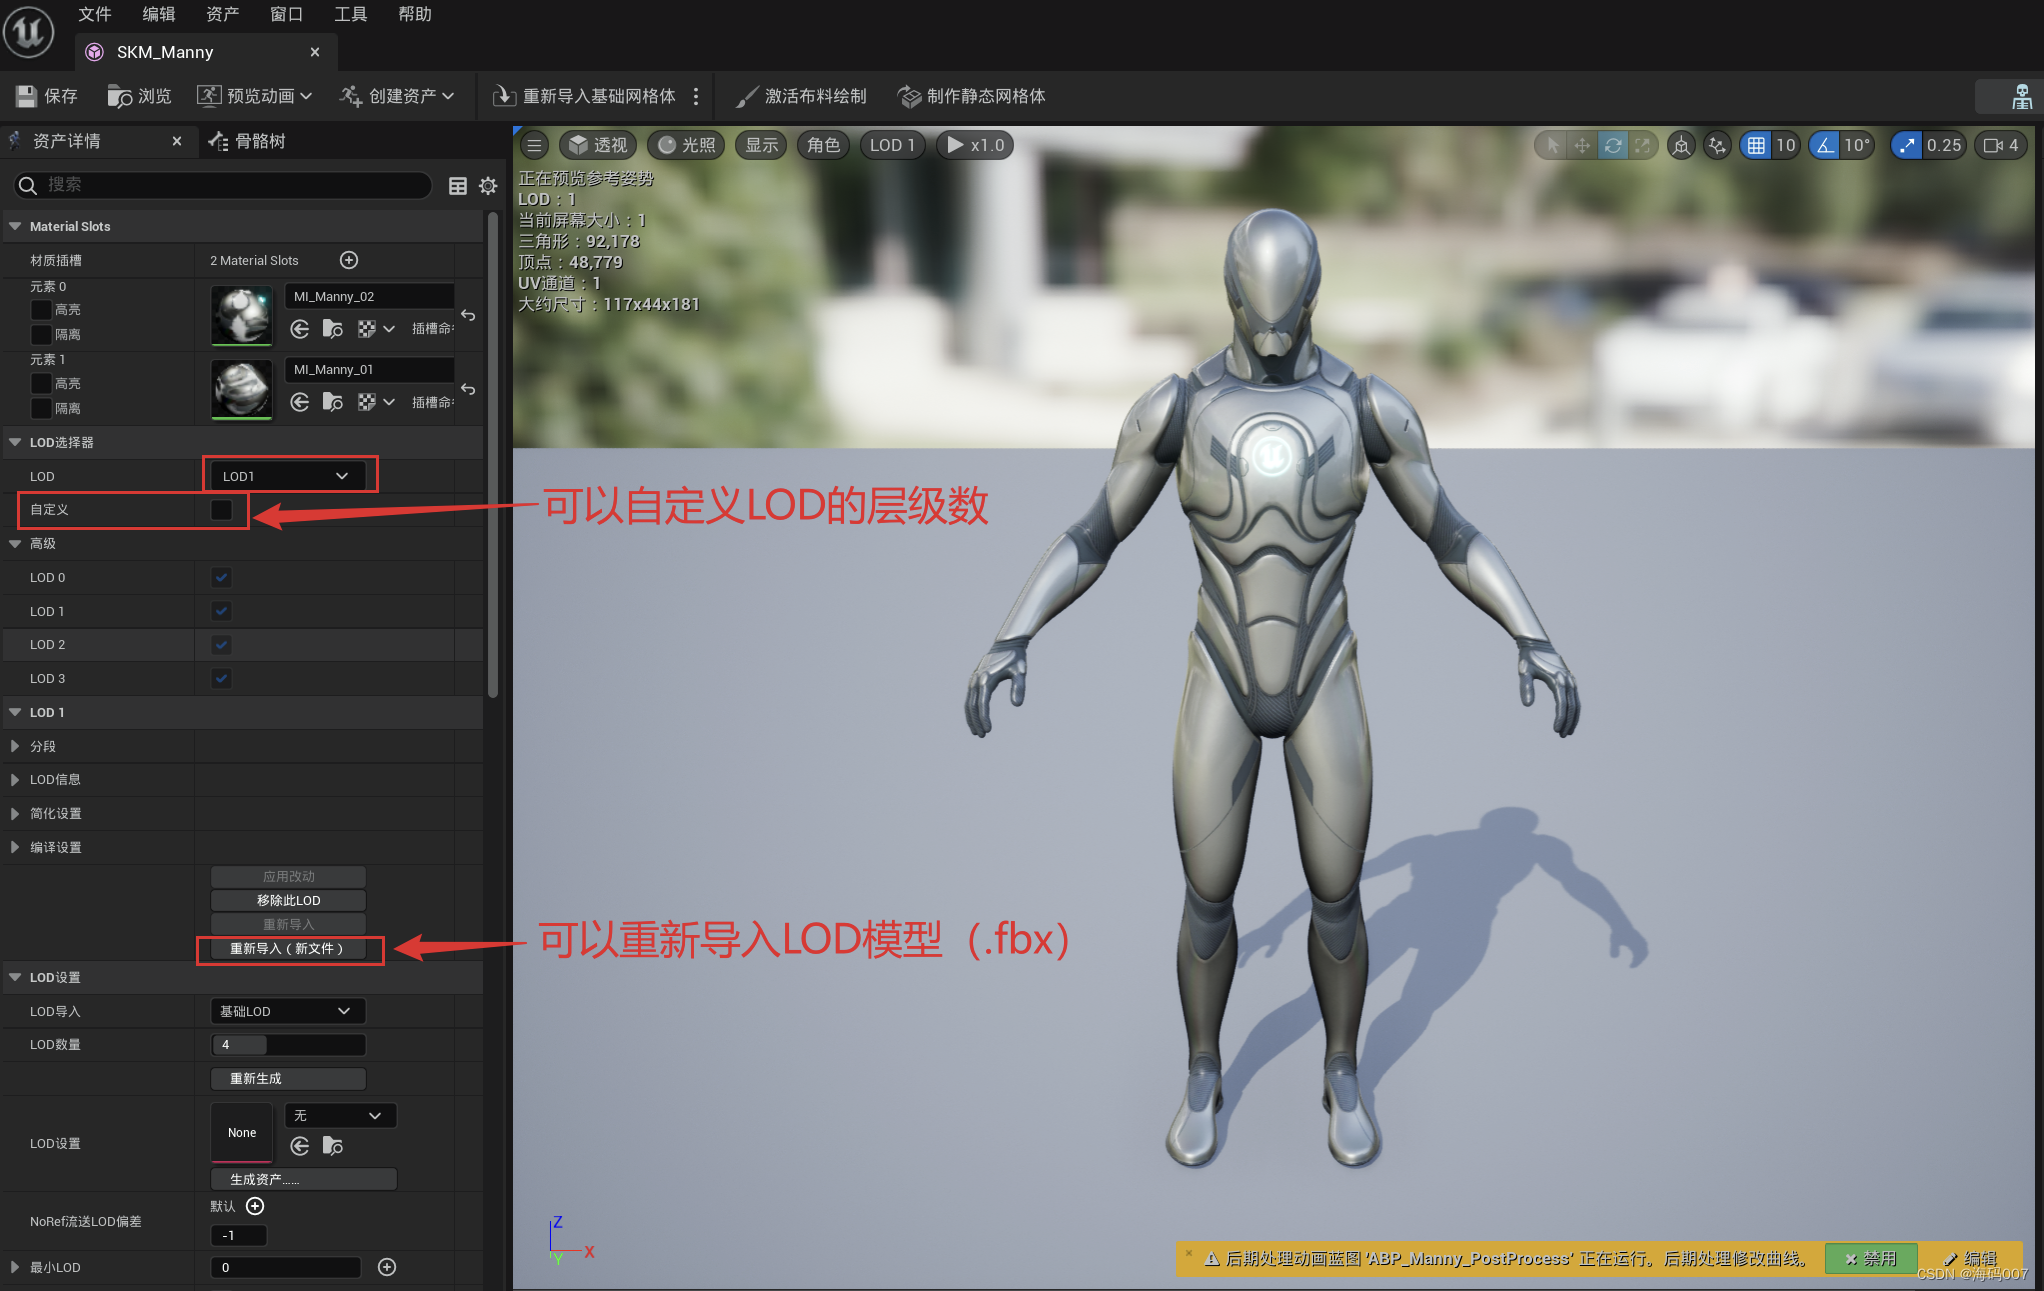Add a material slot with plus icon
Viewport: 2044px width, 1291px height.
click(x=349, y=260)
